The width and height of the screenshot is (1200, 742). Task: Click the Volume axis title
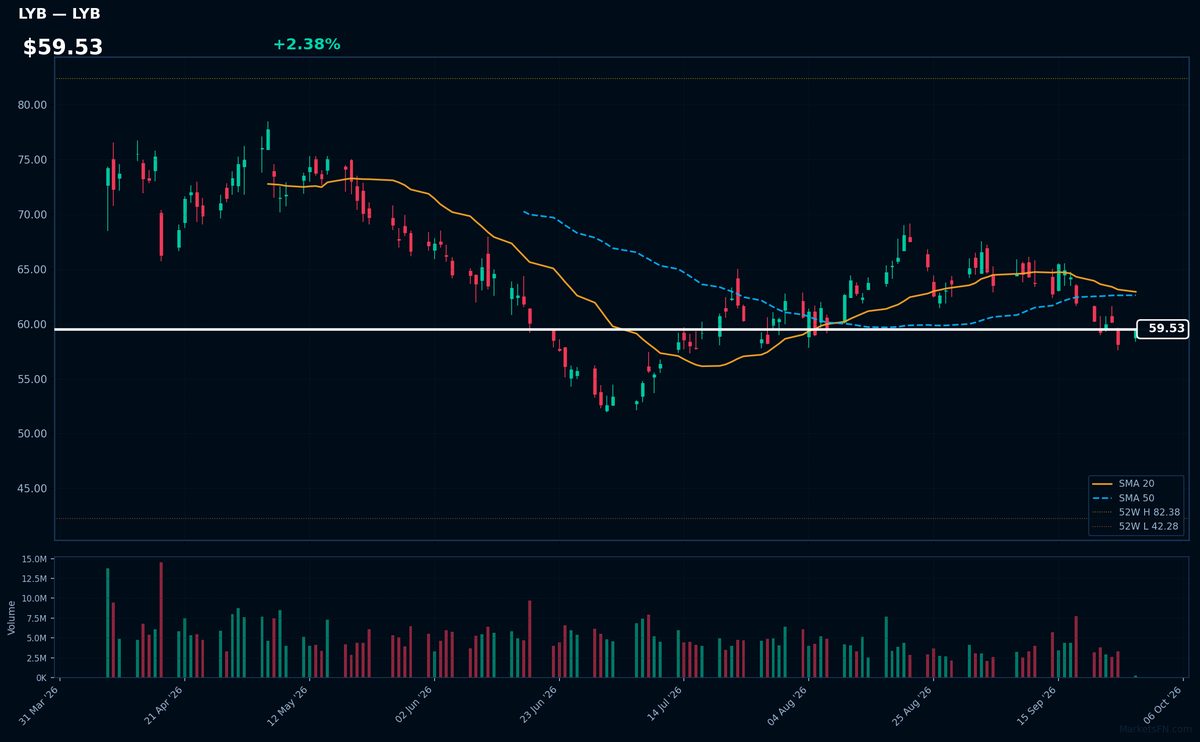(11, 617)
